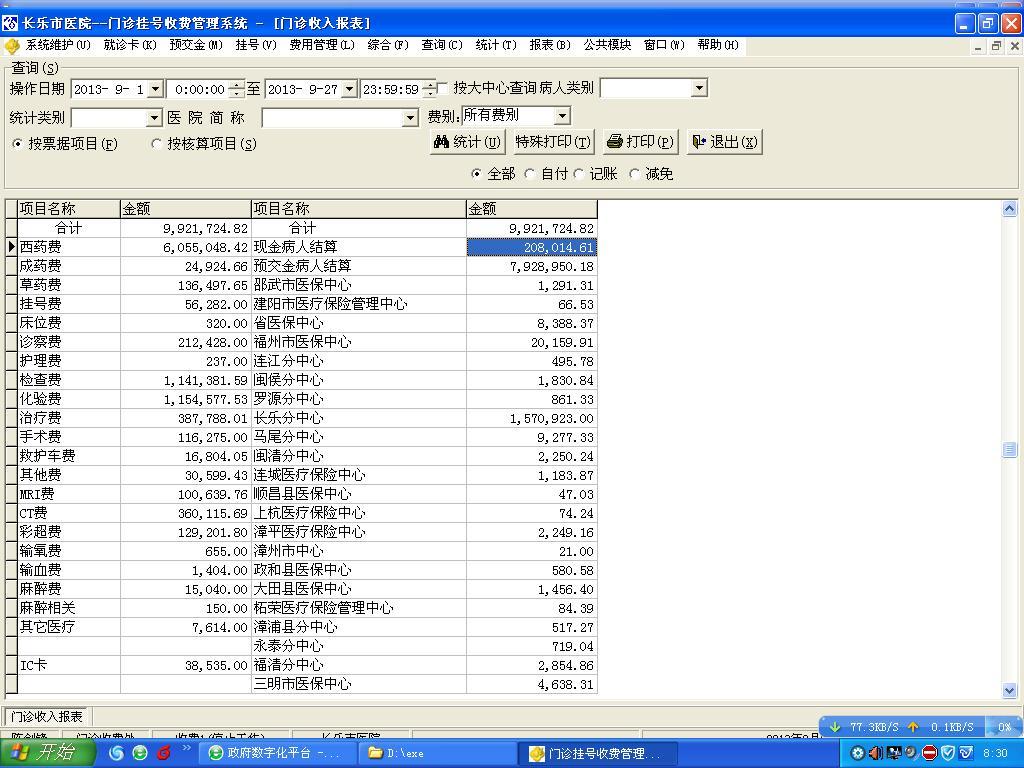Click the 统计 binoculars button

click(x=466, y=142)
